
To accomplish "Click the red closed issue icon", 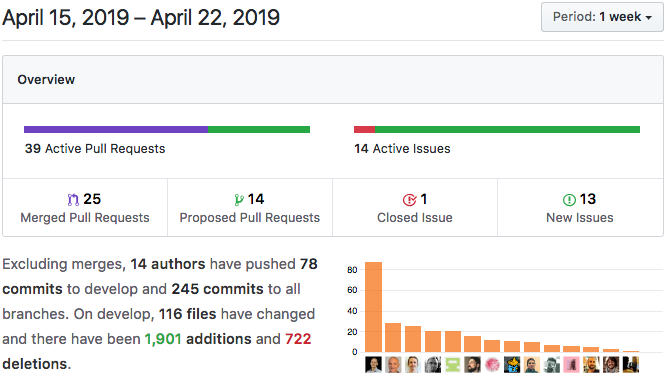I will coord(409,200).
